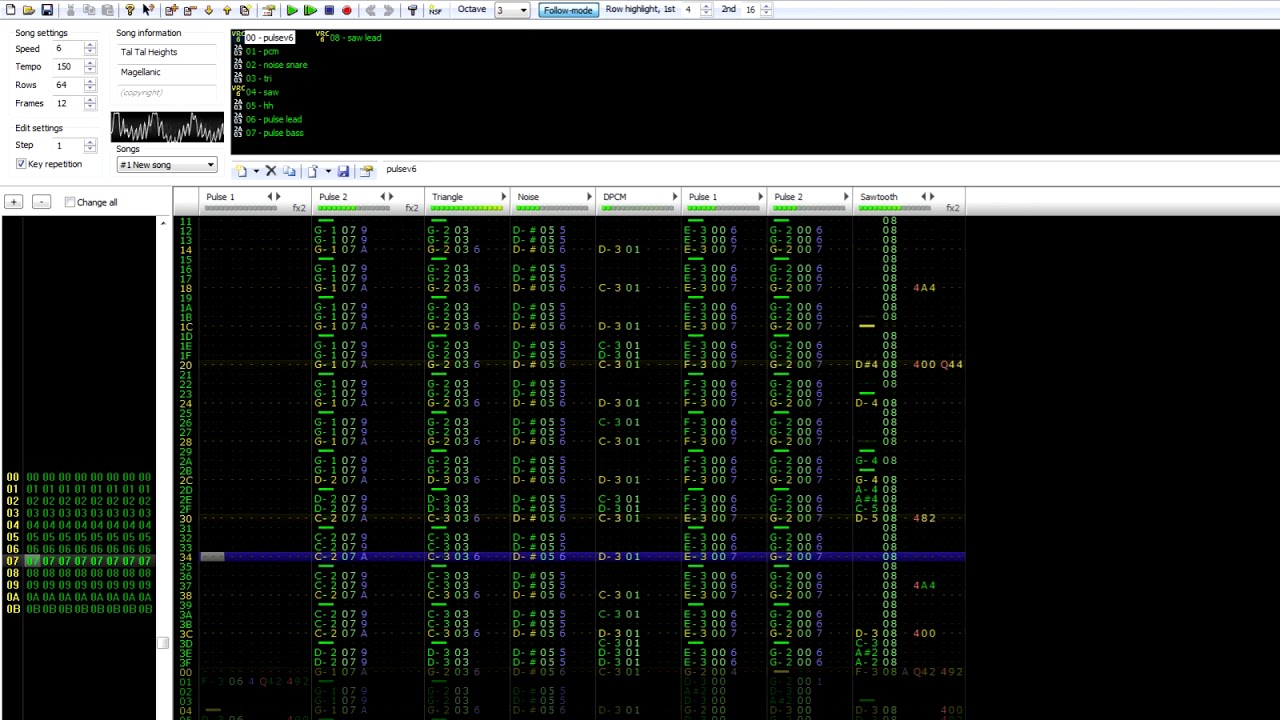Toggle record edit mode
This screenshot has height=720, width=1280.
[x=347, y=10]
